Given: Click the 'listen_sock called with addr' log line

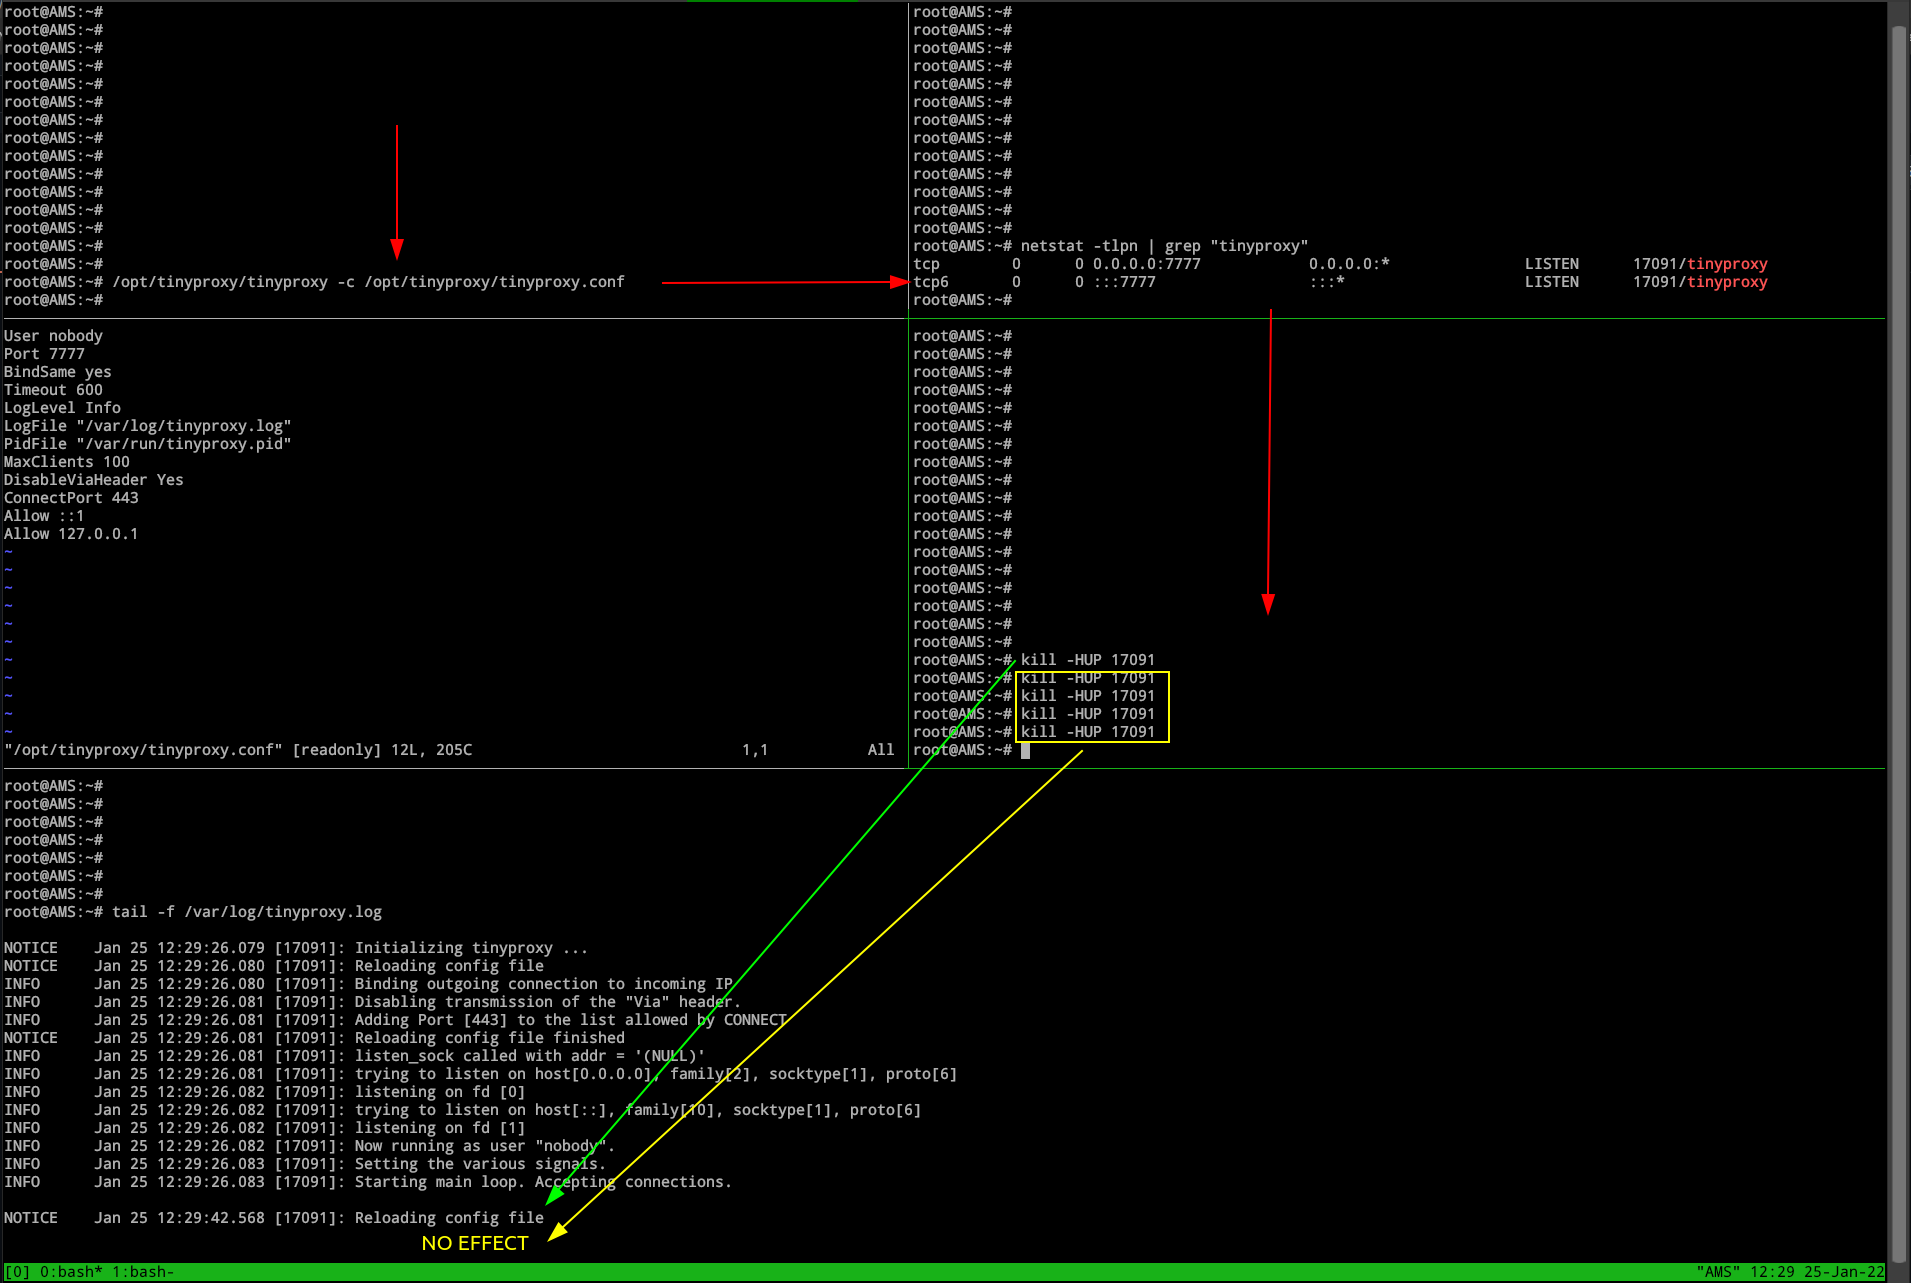Looking at the screenshot, I should 354,1056.
